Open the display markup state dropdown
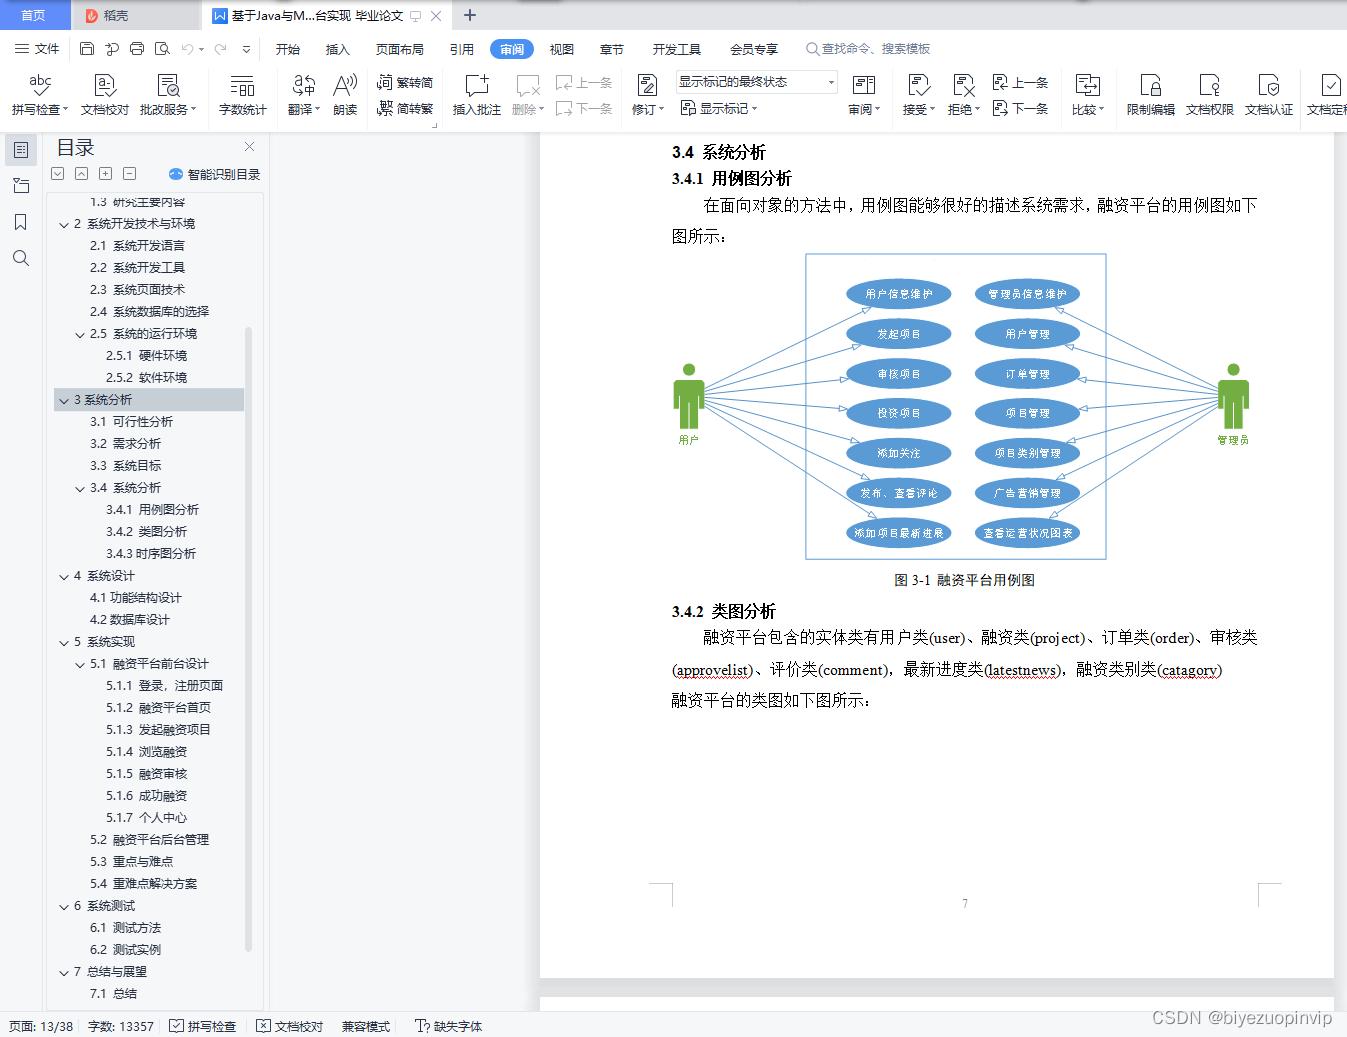1347x1037 pixels. [757, 82]
